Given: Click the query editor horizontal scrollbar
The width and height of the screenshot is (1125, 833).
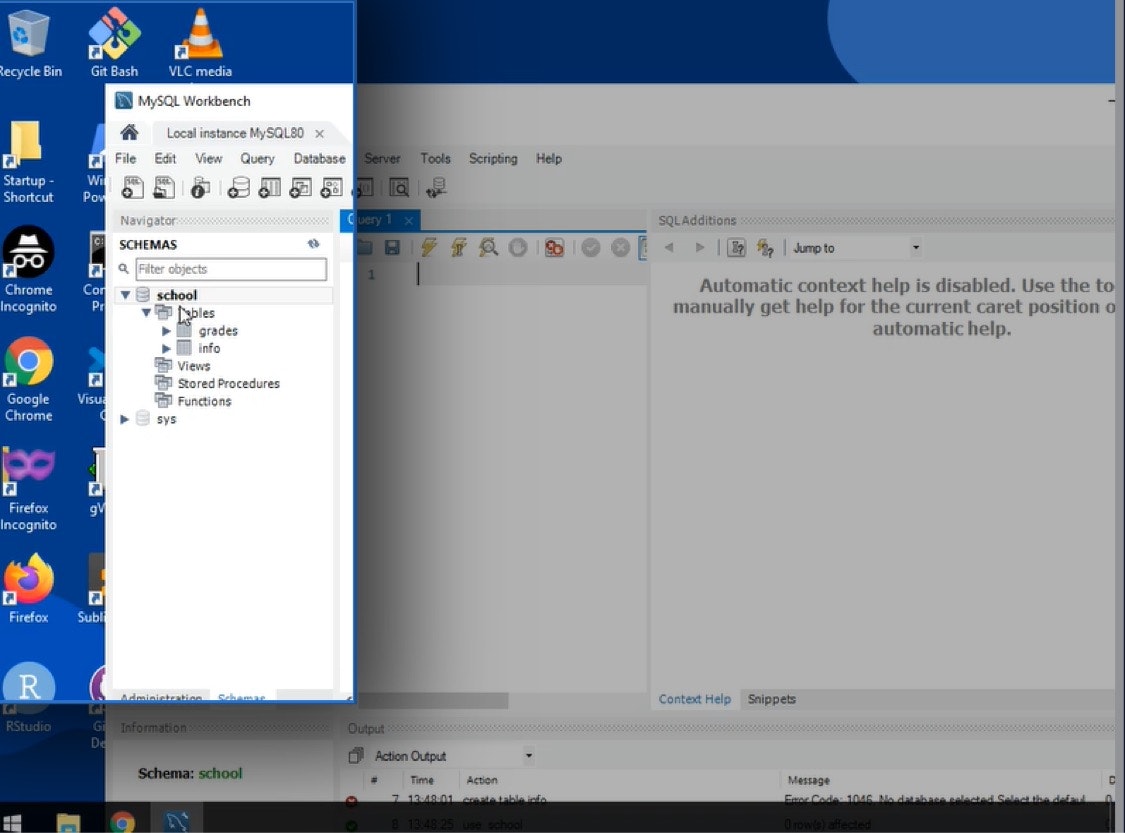Looking at the screenshot, I should tap(433, 700).
